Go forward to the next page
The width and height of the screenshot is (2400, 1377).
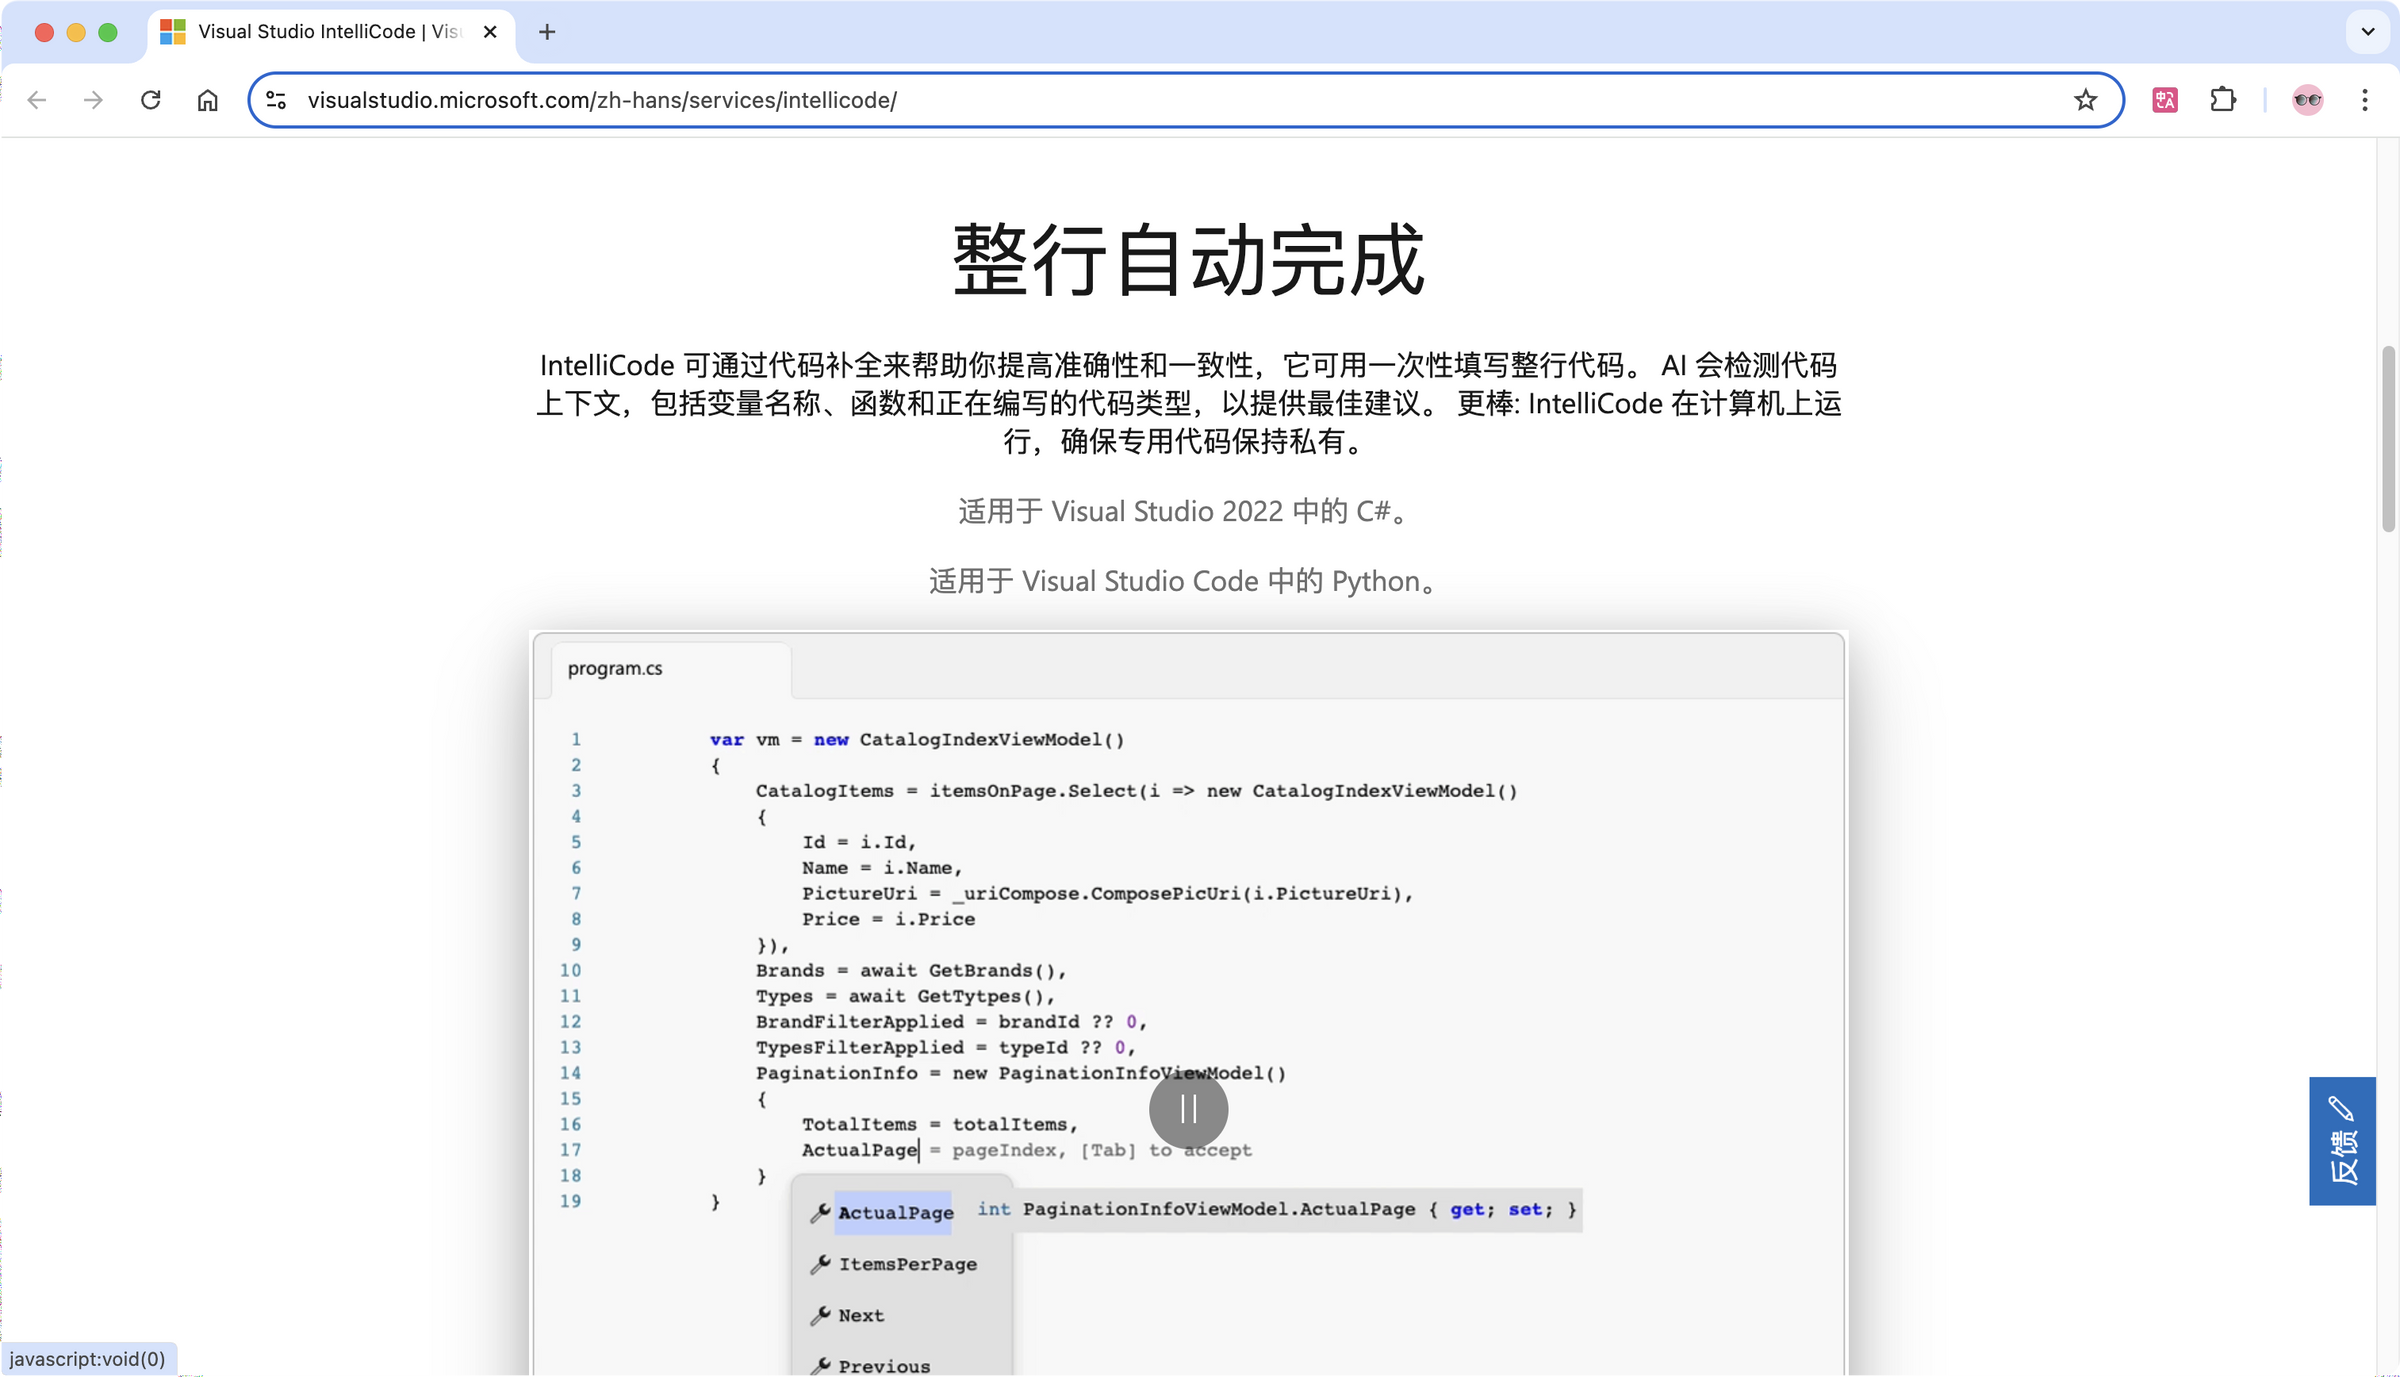93,99
